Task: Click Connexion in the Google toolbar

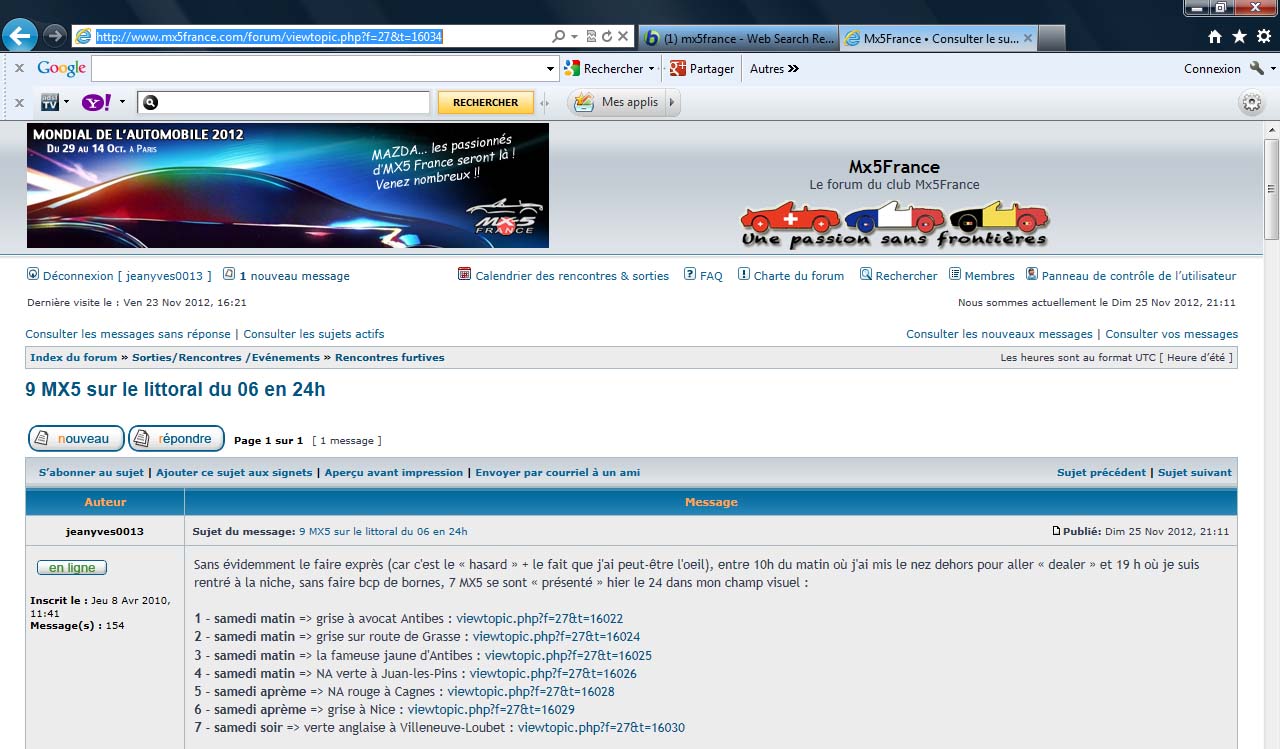Action: click(x=1212, y=69)
